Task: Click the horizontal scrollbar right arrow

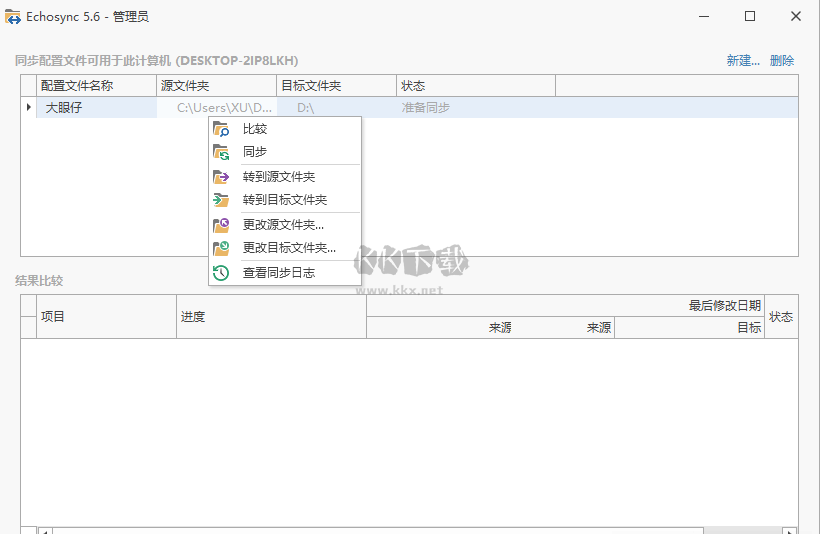Action: click(790, 531)
